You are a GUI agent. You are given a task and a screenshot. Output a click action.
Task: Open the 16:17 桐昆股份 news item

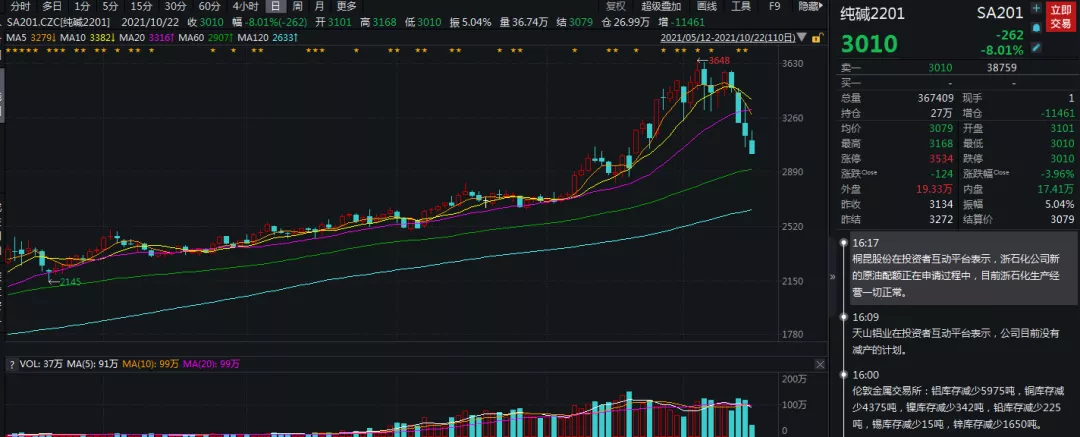click(964, 268)
